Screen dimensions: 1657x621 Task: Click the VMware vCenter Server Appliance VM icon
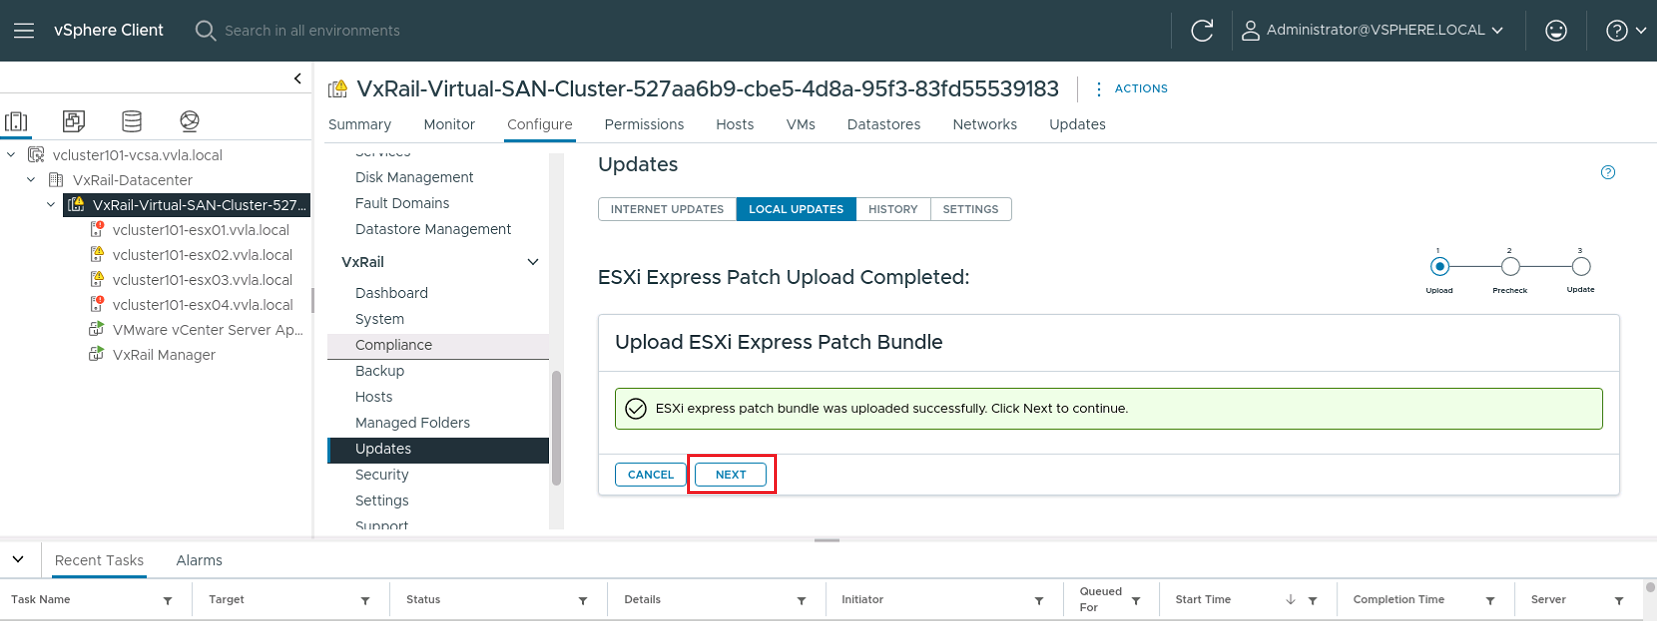[x=97, y=329]
